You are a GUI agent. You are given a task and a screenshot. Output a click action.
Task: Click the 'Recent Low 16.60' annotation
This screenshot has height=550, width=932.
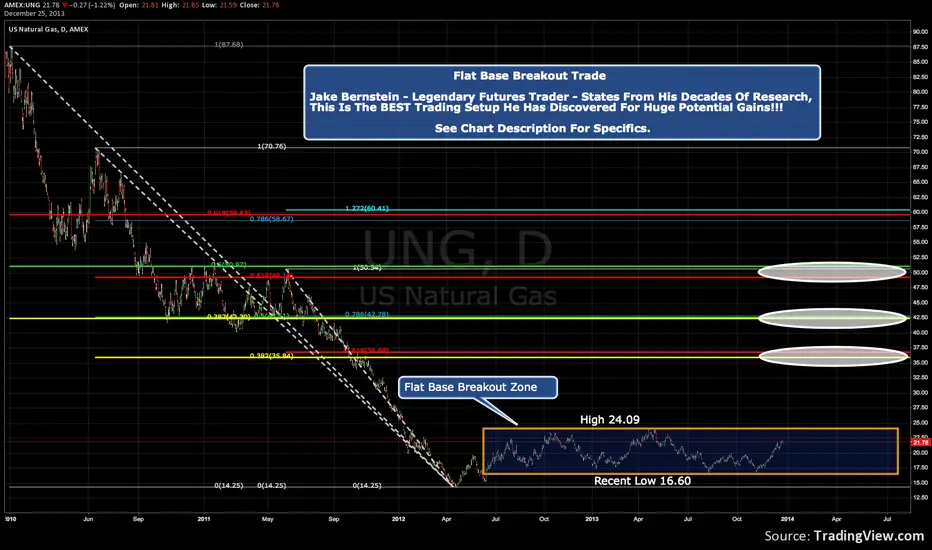click(x=643, y=481)
